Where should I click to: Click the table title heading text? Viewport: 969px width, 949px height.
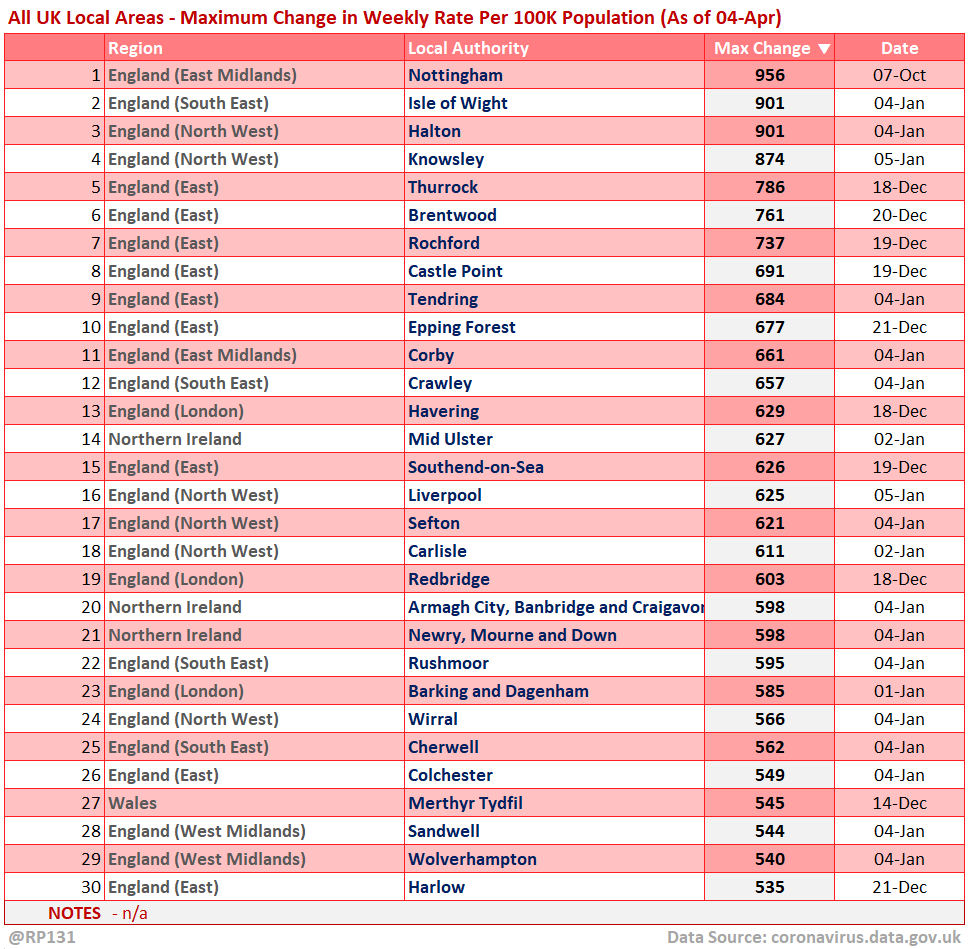395,17
